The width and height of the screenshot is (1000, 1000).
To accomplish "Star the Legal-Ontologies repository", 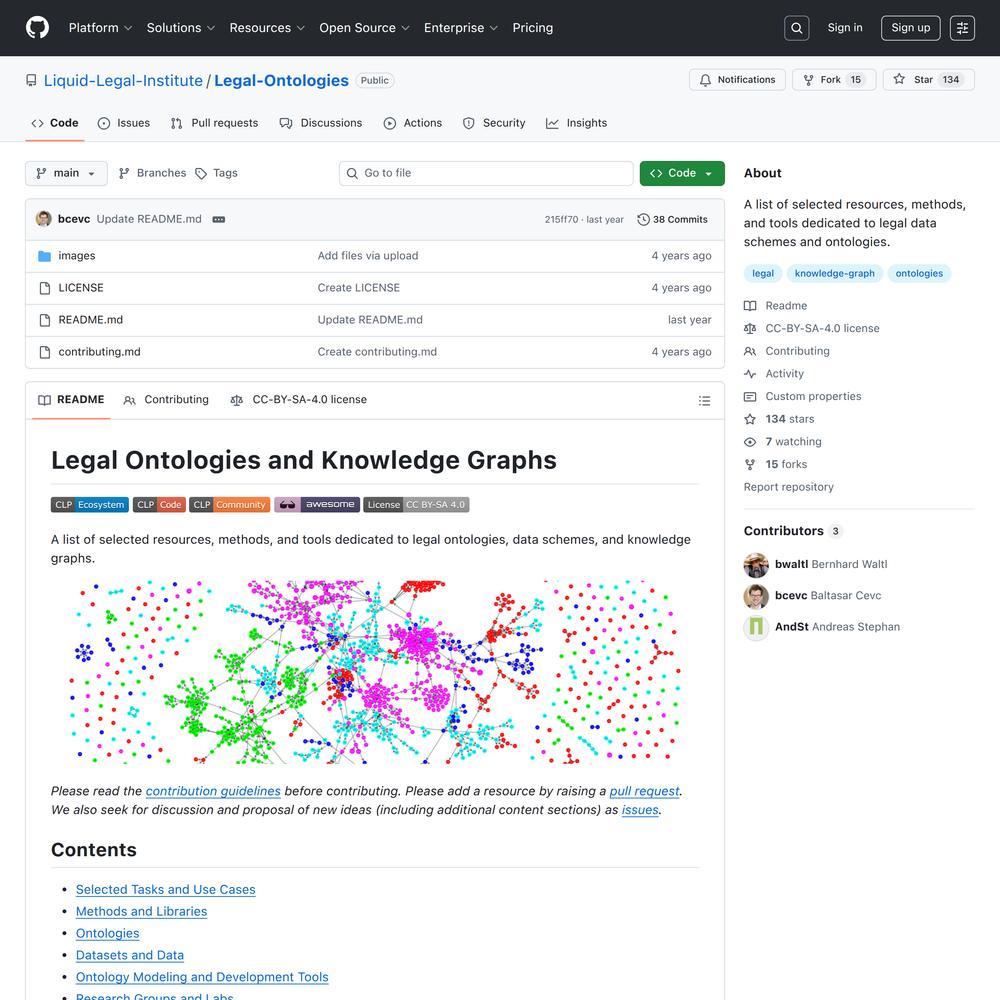I will click(x=924, y=80).
